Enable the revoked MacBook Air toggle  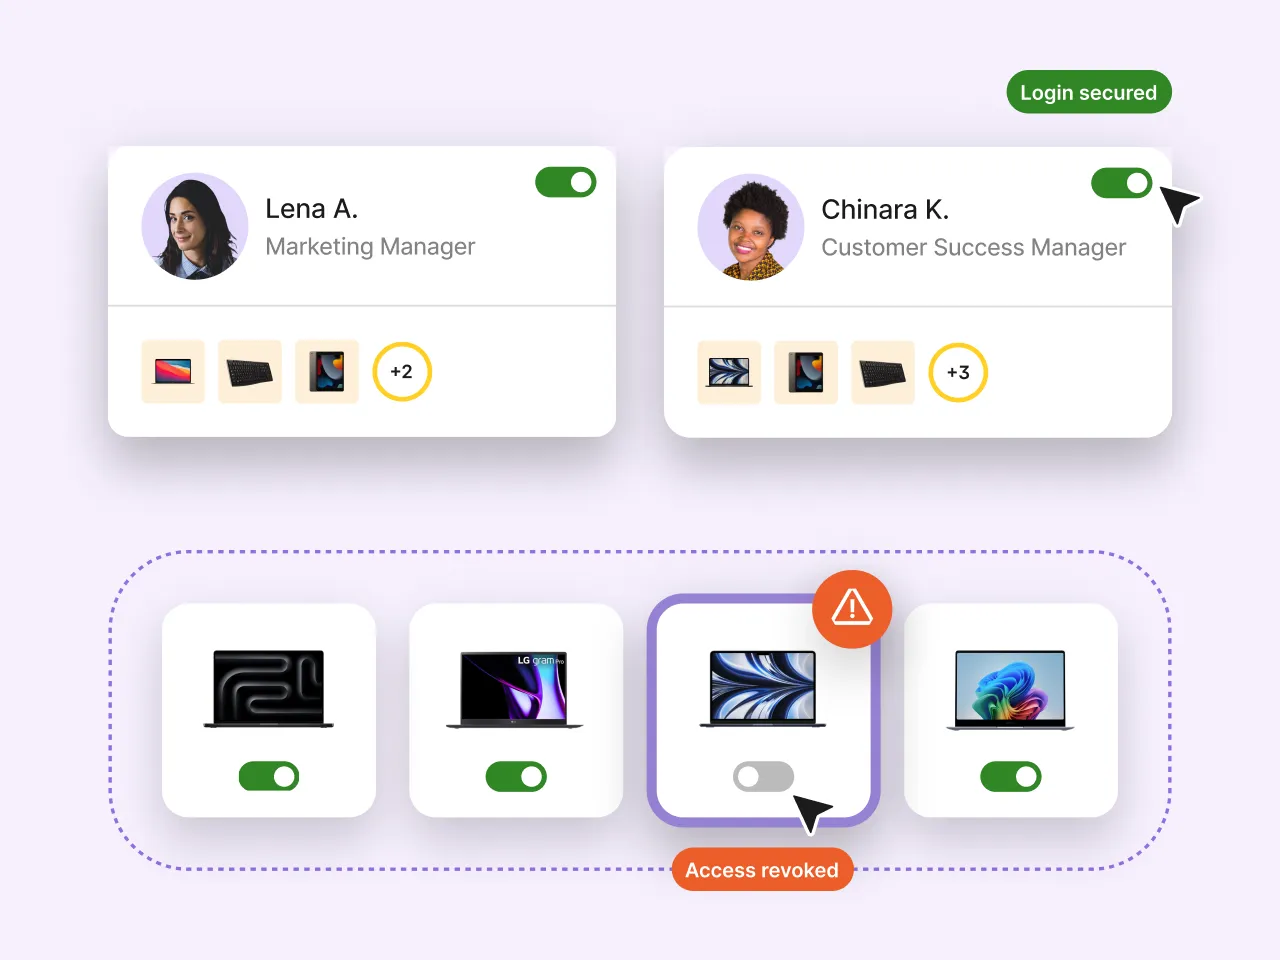[x=763, y=776]
